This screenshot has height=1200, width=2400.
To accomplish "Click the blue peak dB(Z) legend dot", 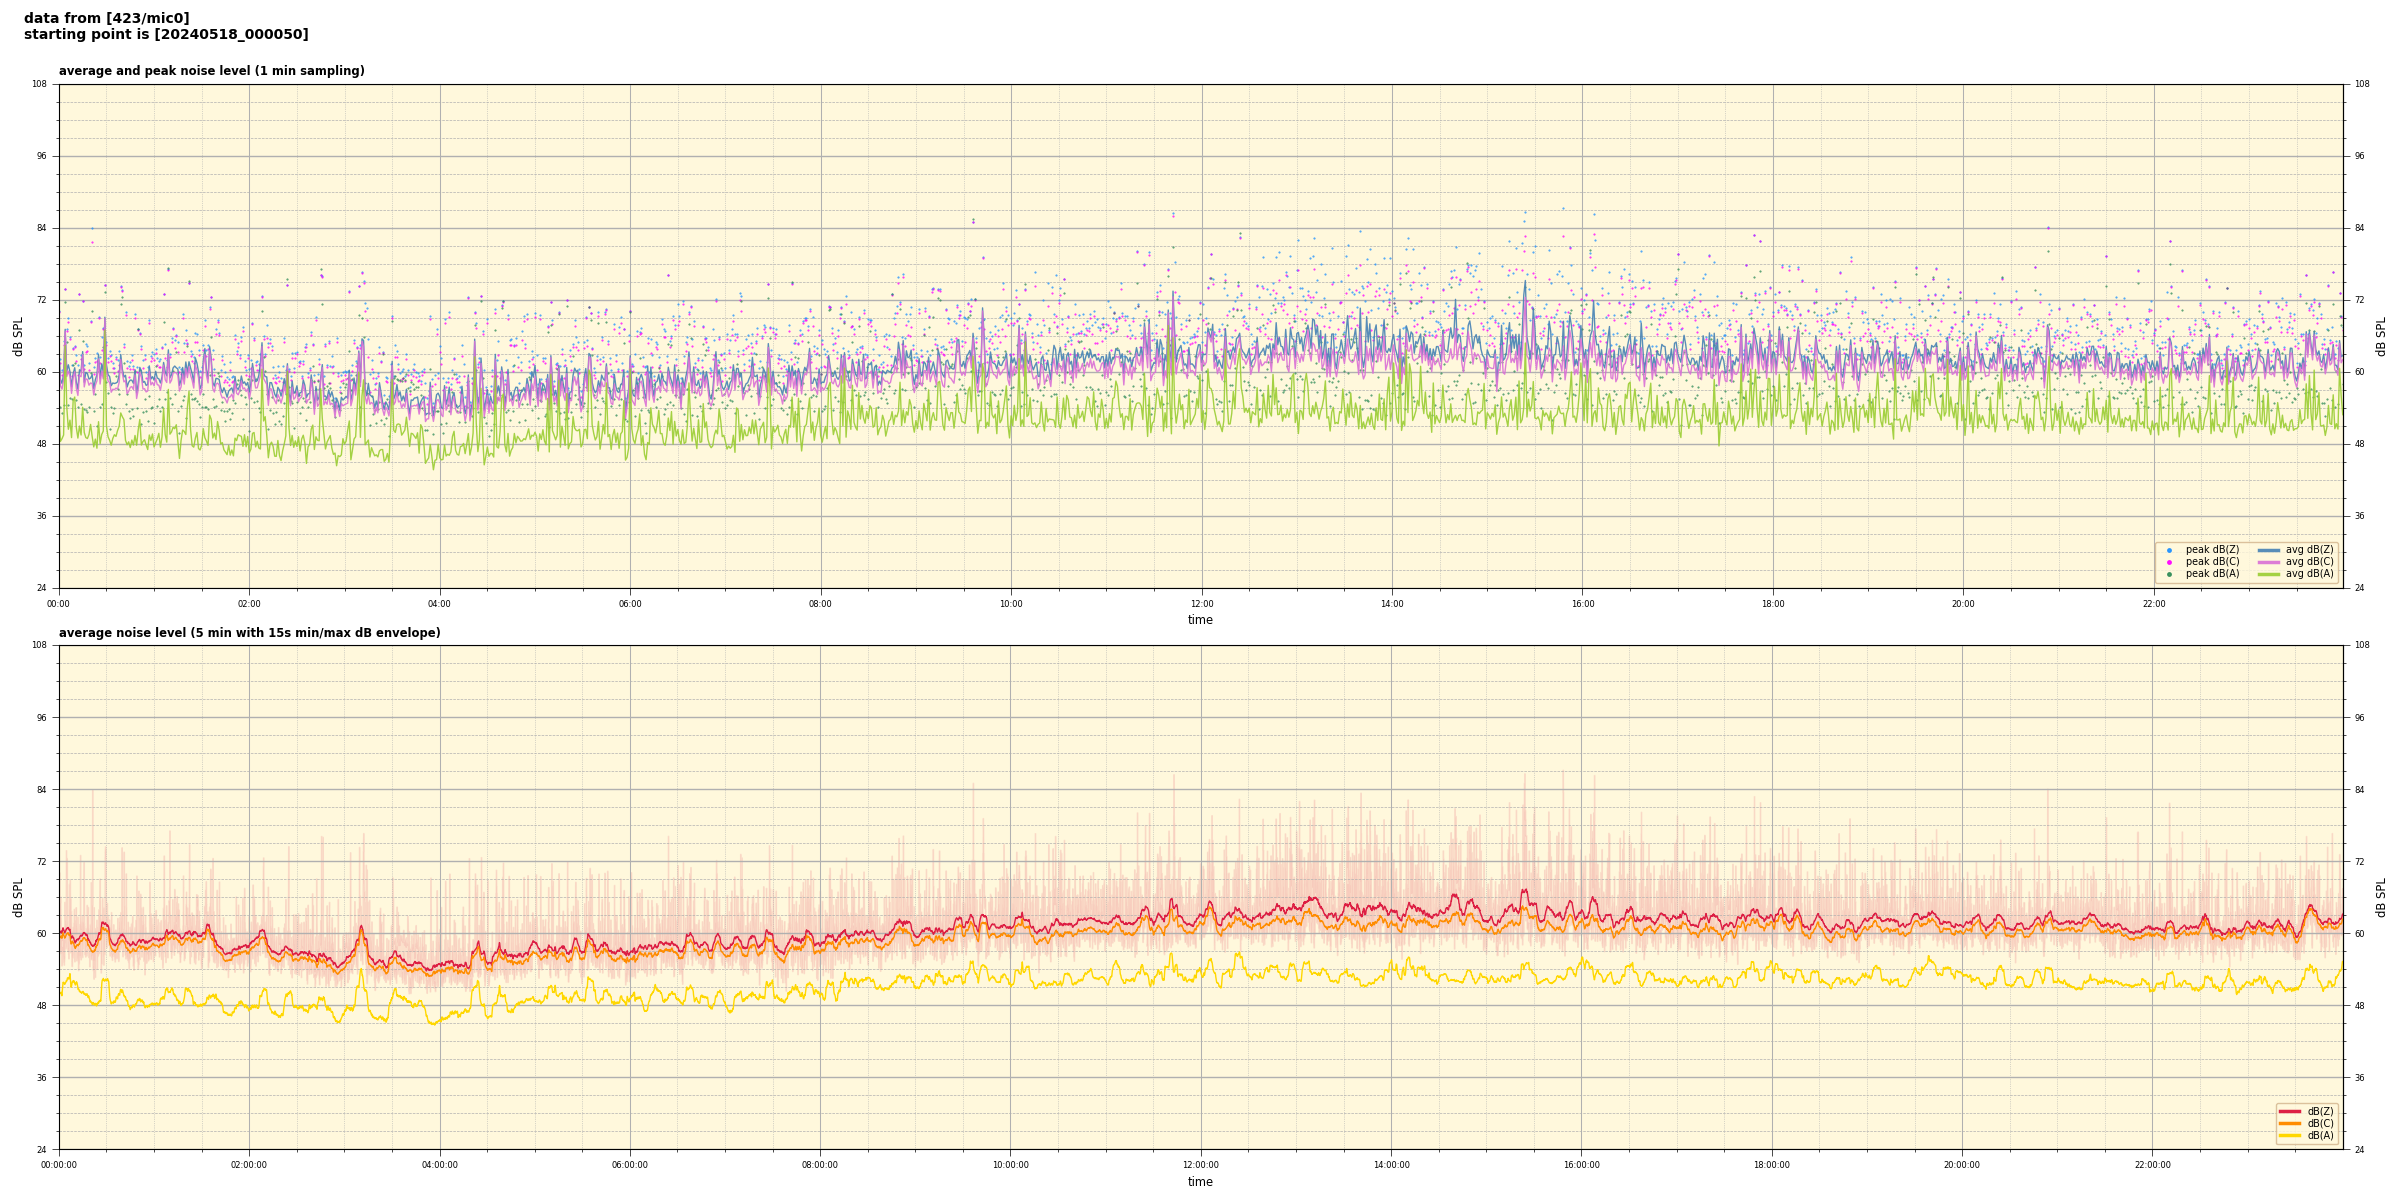I will 2169,550.
